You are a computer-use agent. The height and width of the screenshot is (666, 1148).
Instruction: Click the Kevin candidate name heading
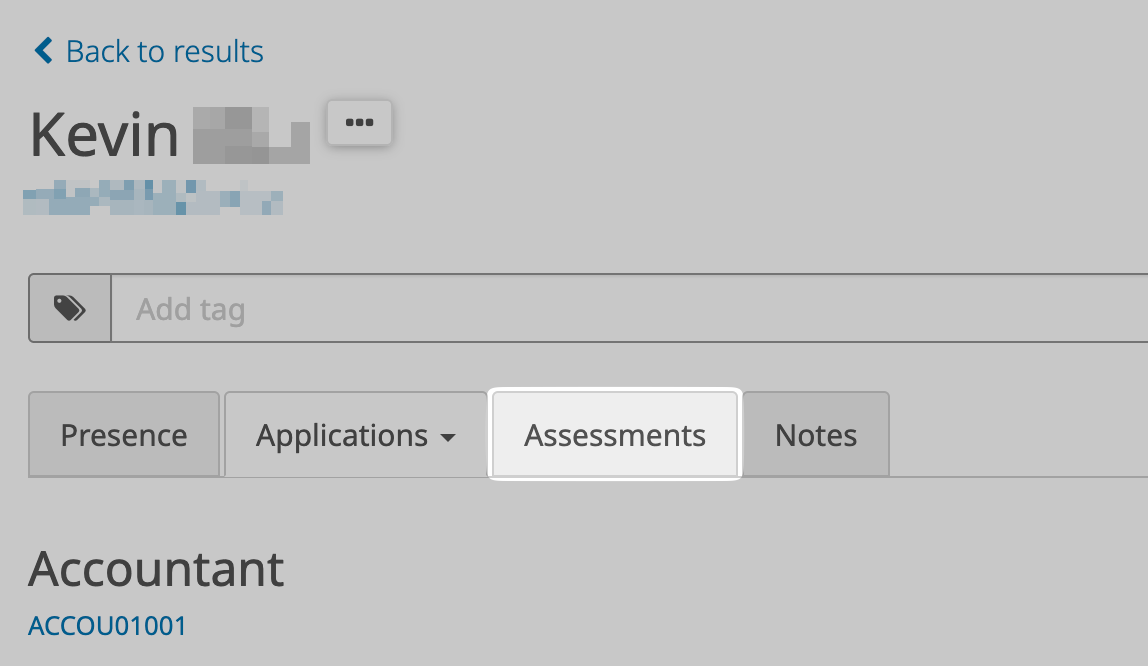104,134
